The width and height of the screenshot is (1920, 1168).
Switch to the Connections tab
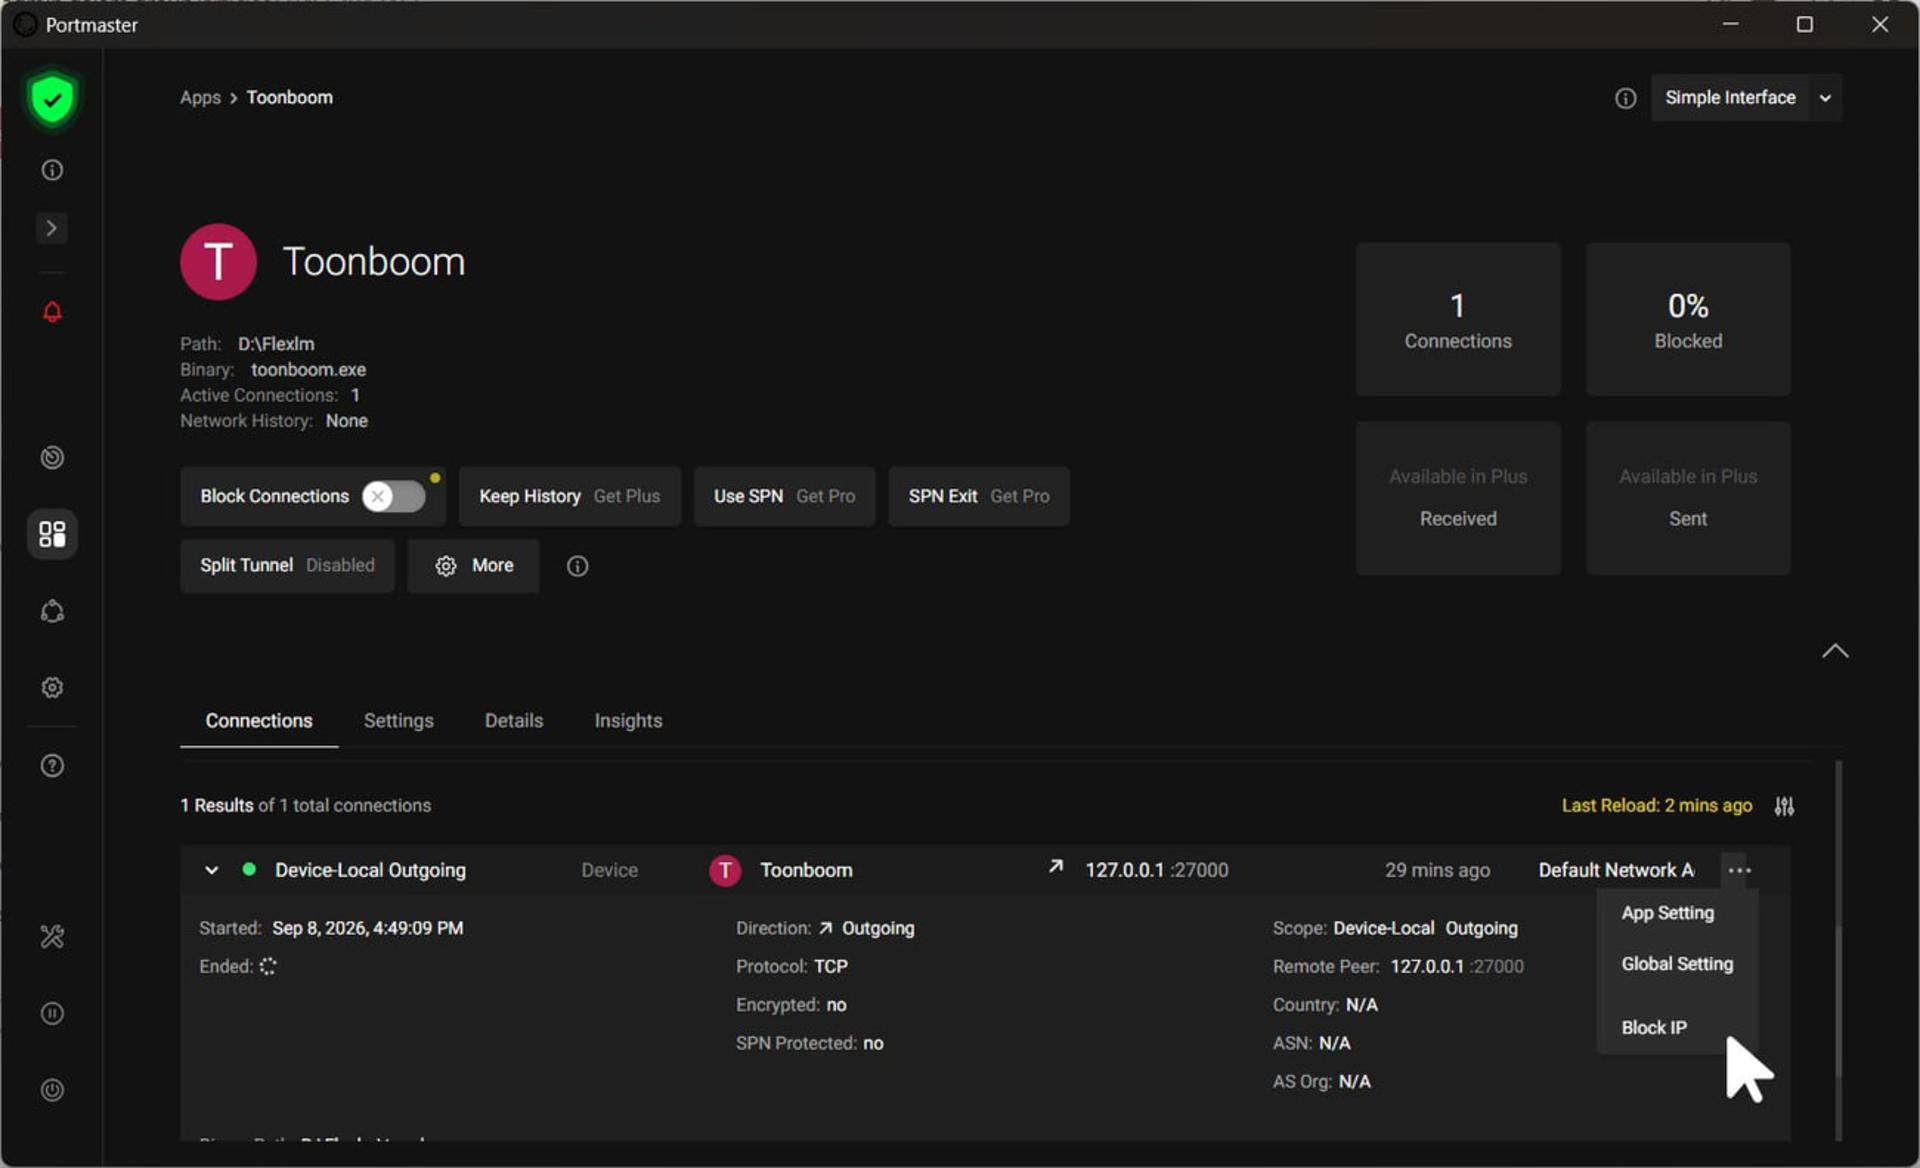click(x=259, y=720)
